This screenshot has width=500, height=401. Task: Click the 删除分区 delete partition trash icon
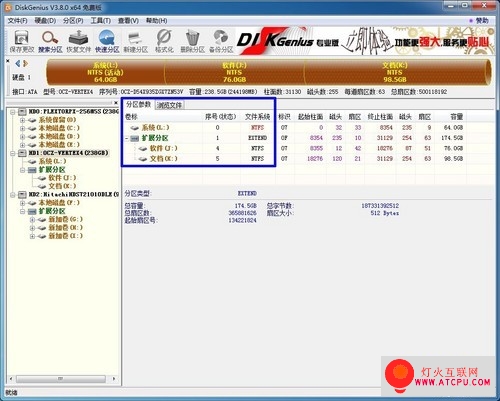tap(192, 41)
